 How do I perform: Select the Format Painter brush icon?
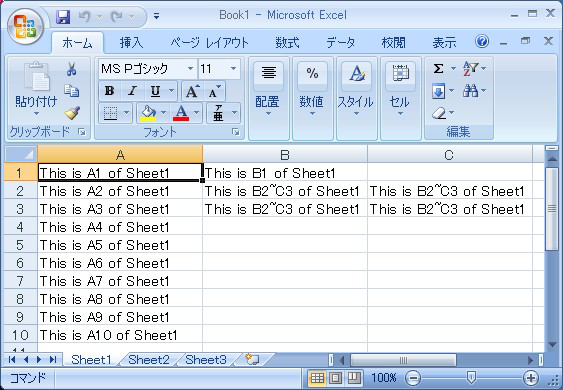click(73, 113)
